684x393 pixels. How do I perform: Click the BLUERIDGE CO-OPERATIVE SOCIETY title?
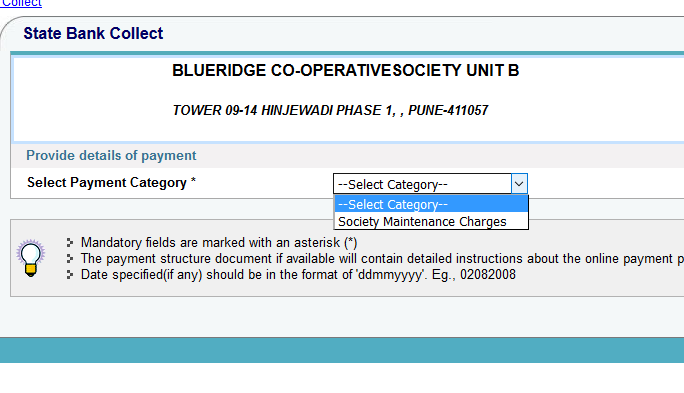pyautogui.click(x=345, y=71)
